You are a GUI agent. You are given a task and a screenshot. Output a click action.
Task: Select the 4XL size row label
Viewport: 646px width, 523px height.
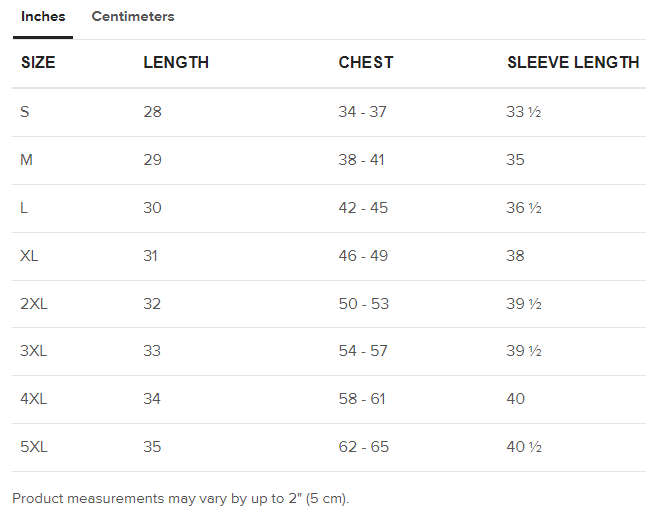34,399
